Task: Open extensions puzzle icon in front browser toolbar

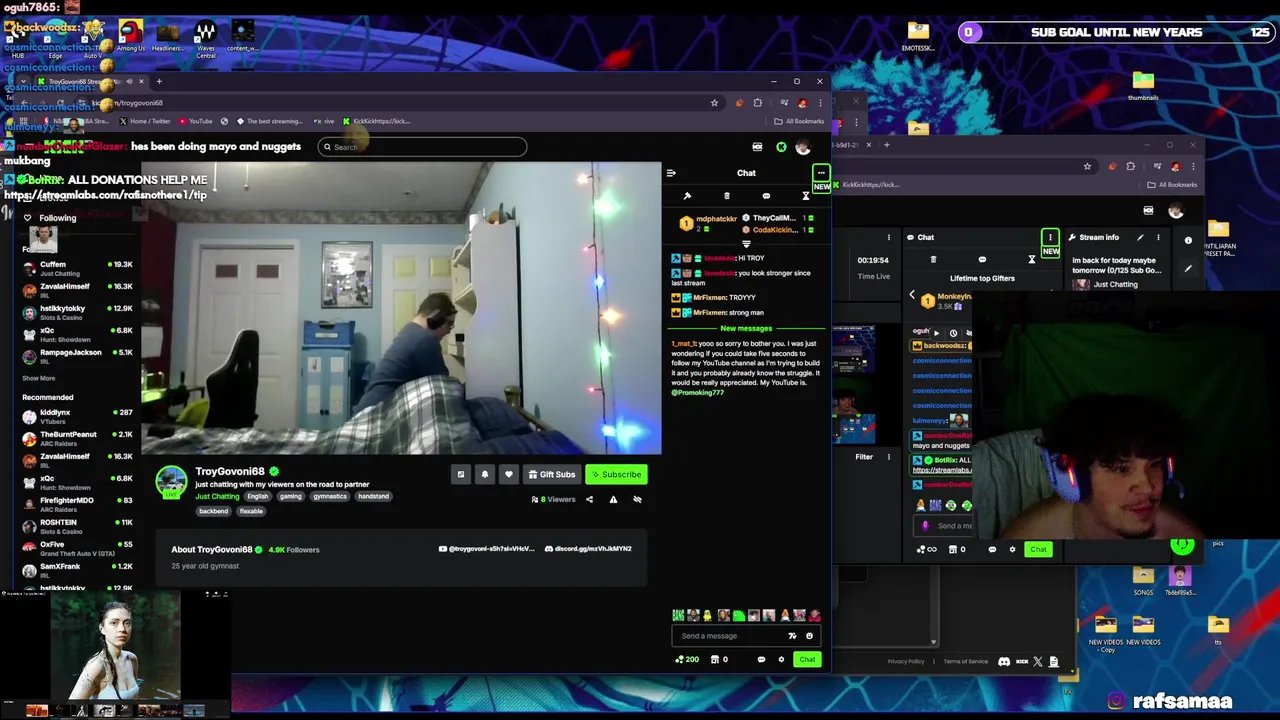Action: click(757, 103)
